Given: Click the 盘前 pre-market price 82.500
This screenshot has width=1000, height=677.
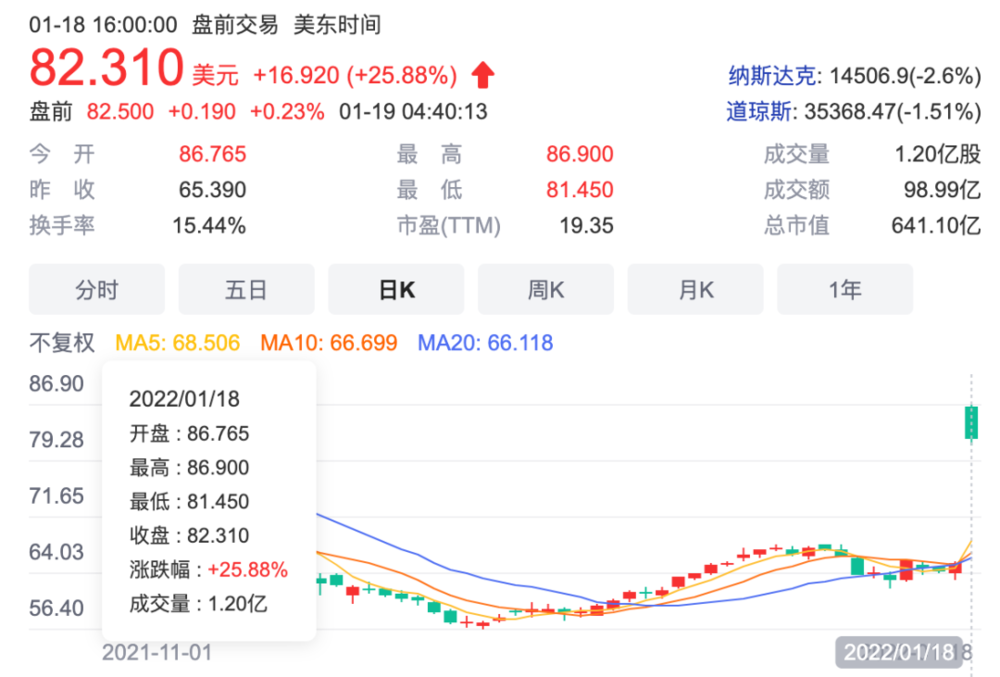Looking at the screenshot, I should point(120,111).
